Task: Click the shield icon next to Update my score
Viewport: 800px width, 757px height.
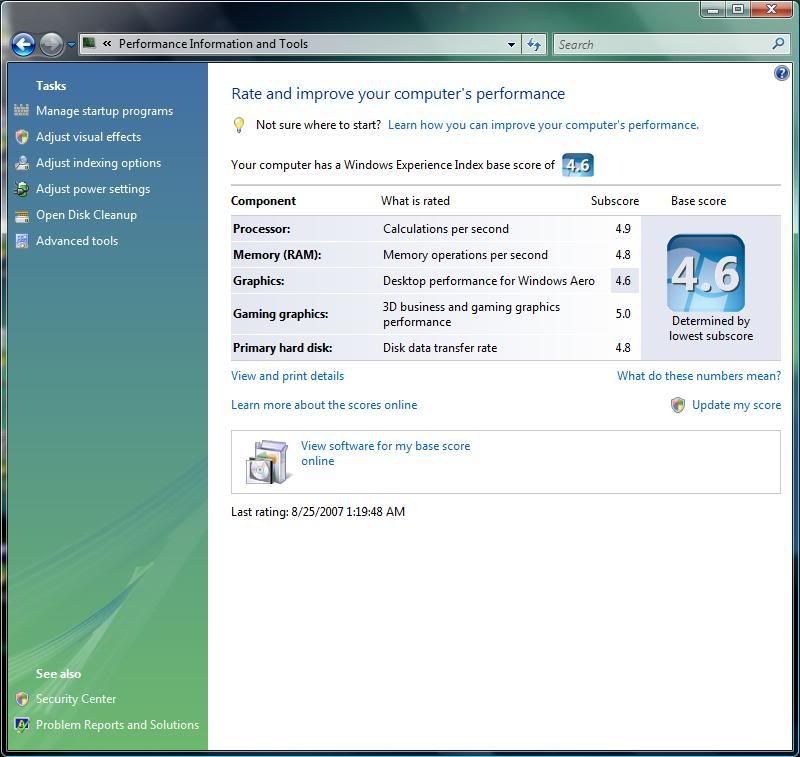Action: 678,405
